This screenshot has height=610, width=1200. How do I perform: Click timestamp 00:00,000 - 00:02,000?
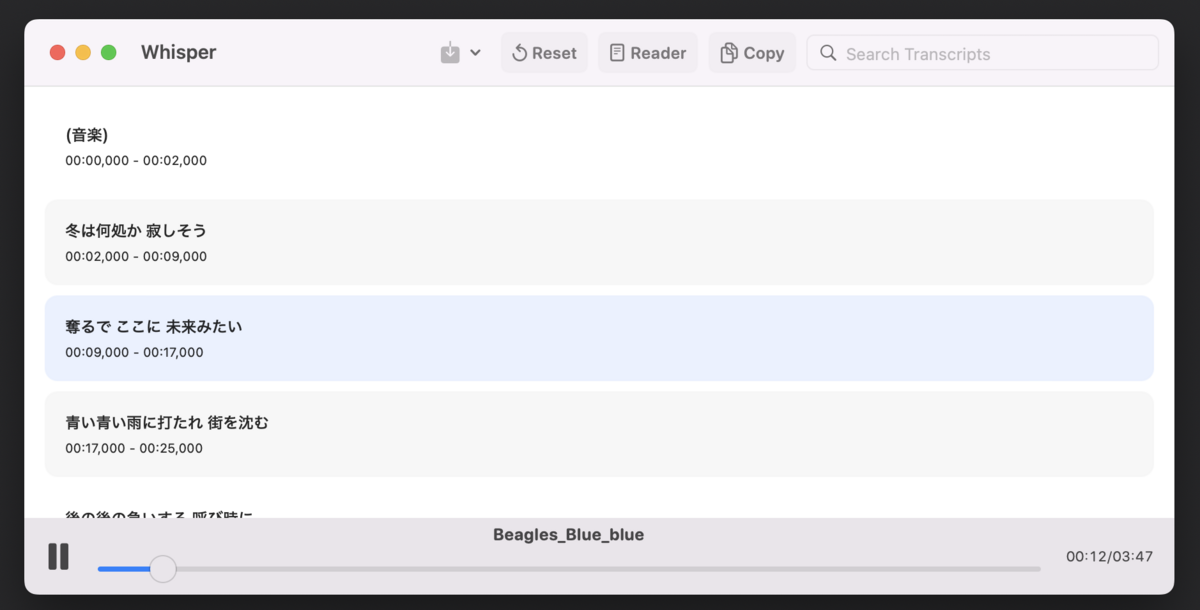(136, 160)
